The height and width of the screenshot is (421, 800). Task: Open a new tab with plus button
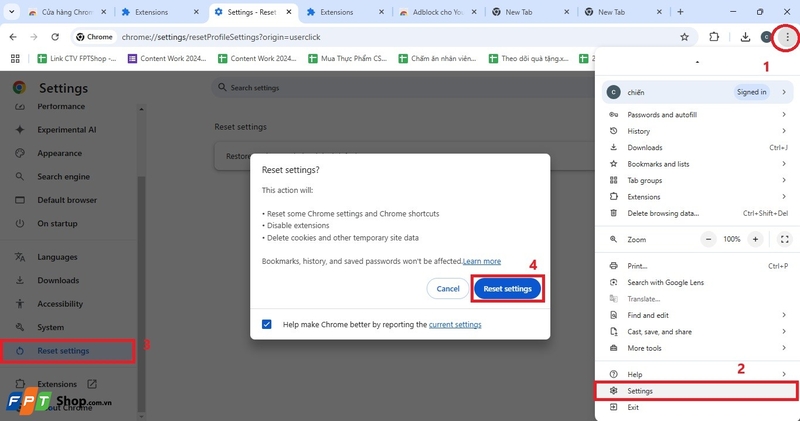click(x=680, y=12)
